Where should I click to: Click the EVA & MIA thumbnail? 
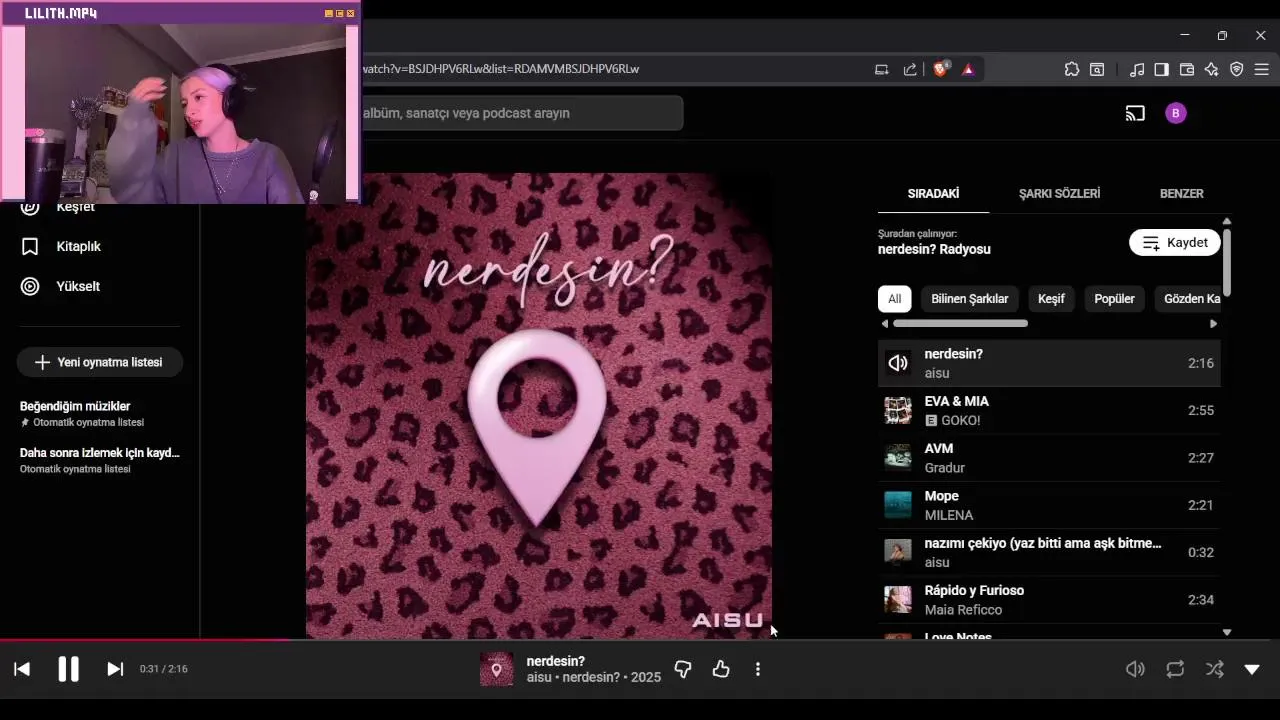tap(898, 410)
